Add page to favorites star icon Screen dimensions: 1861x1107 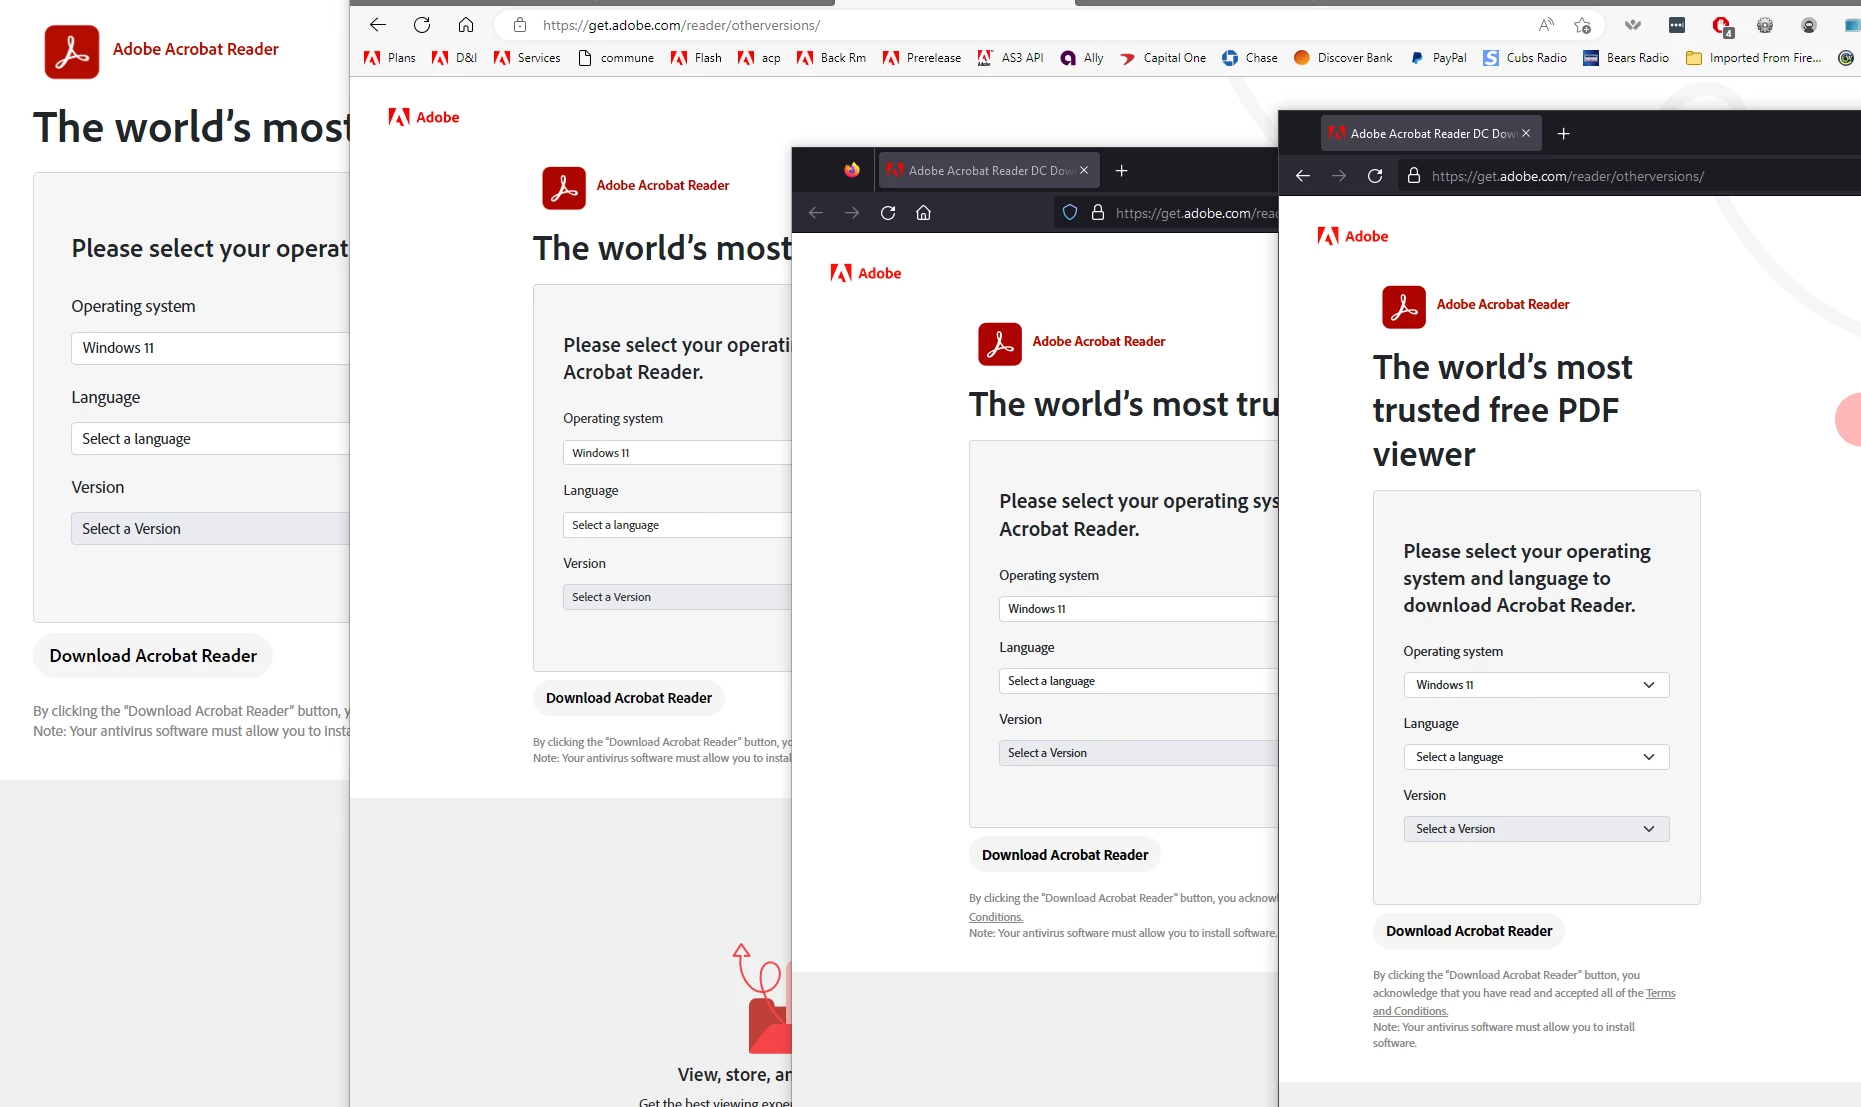pyautogui.click(x=1582, y=25)
